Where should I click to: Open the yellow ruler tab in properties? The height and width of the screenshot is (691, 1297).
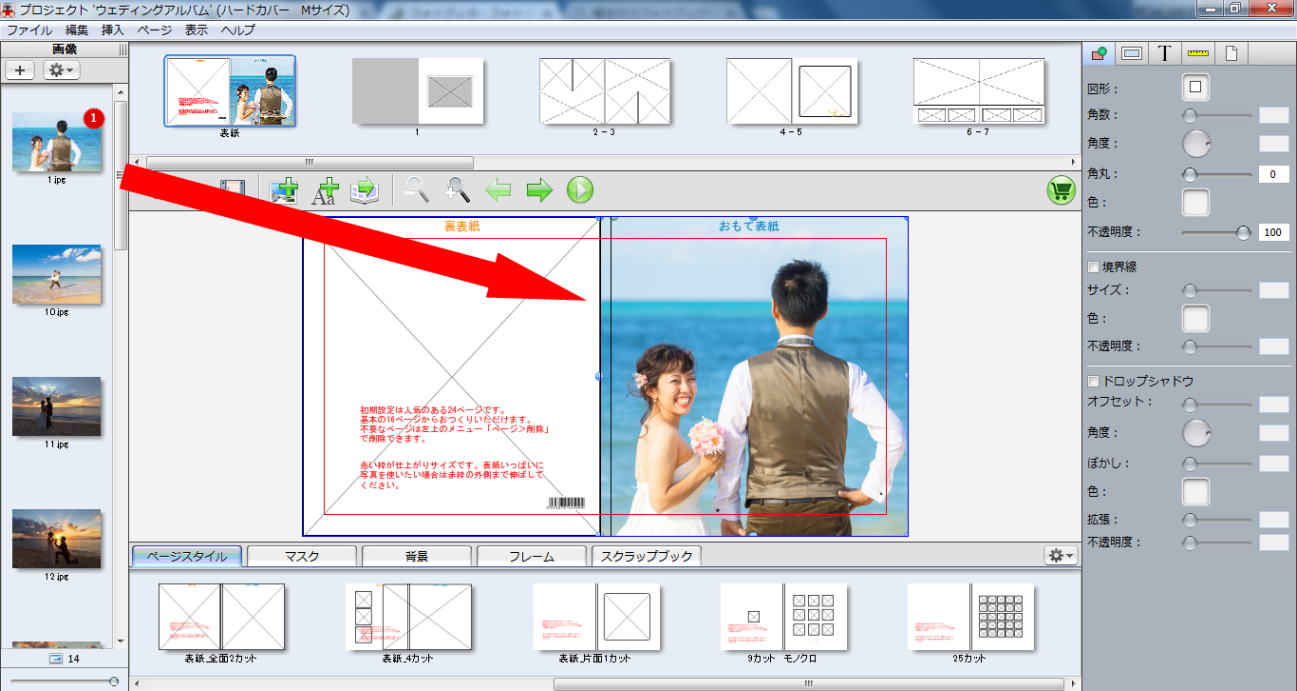coord(1197,54)
